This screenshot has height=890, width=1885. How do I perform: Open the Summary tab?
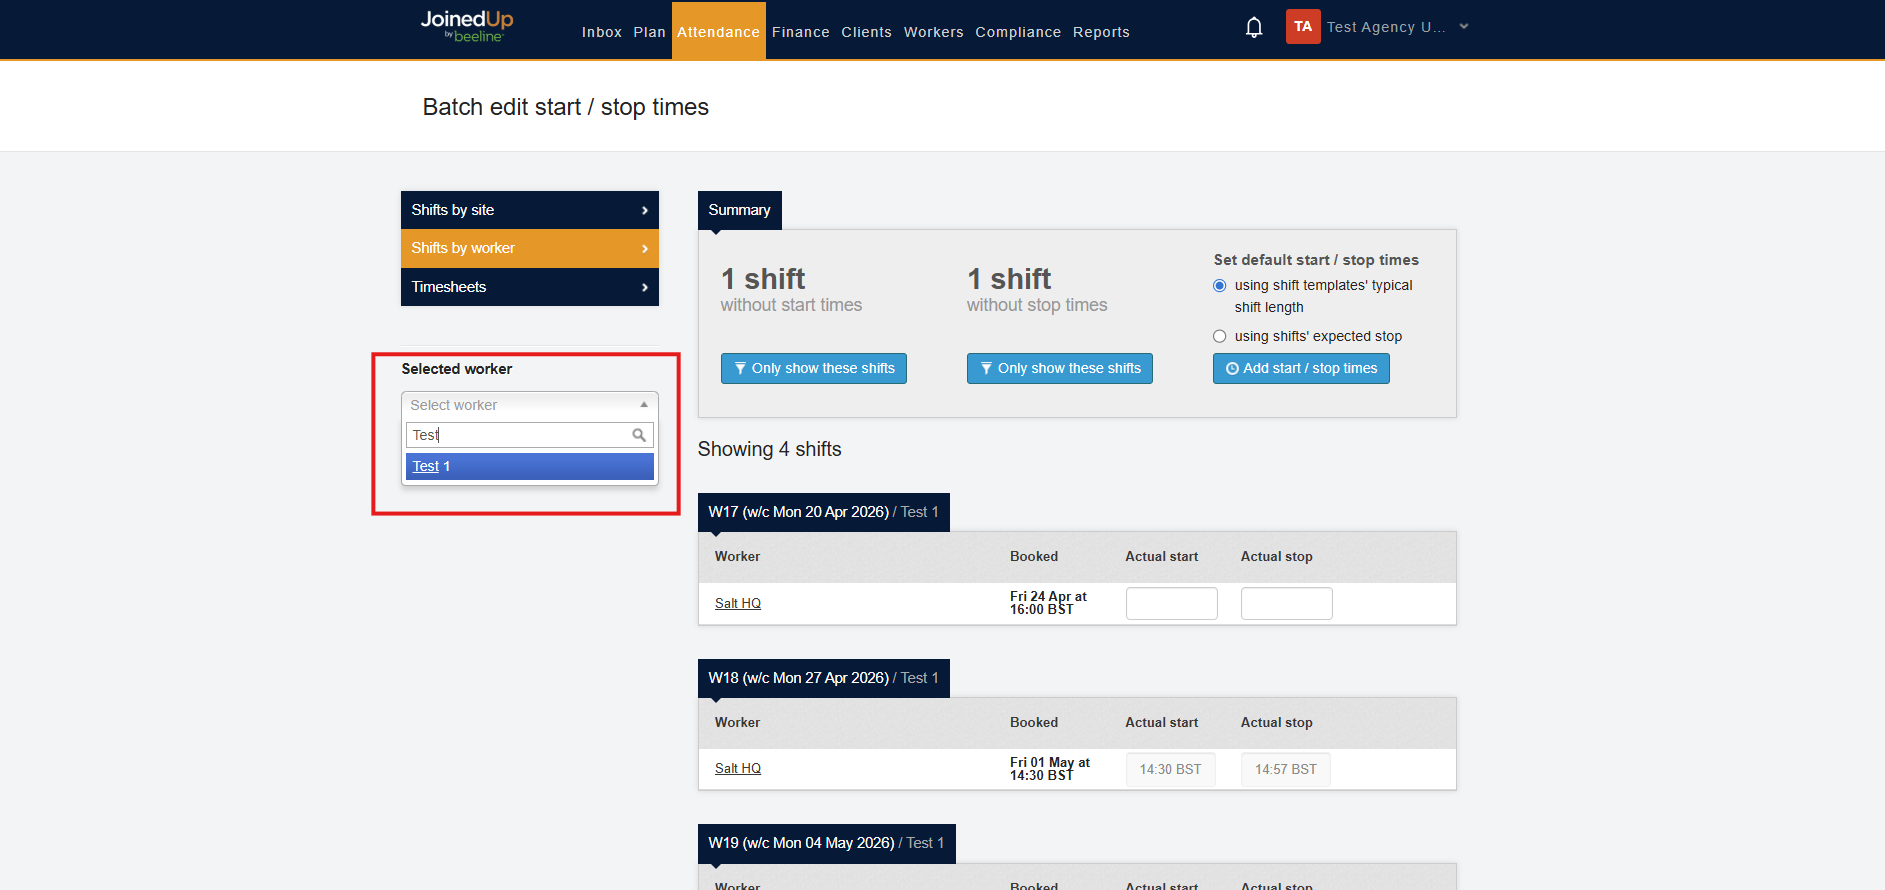[x=740, y=210]
